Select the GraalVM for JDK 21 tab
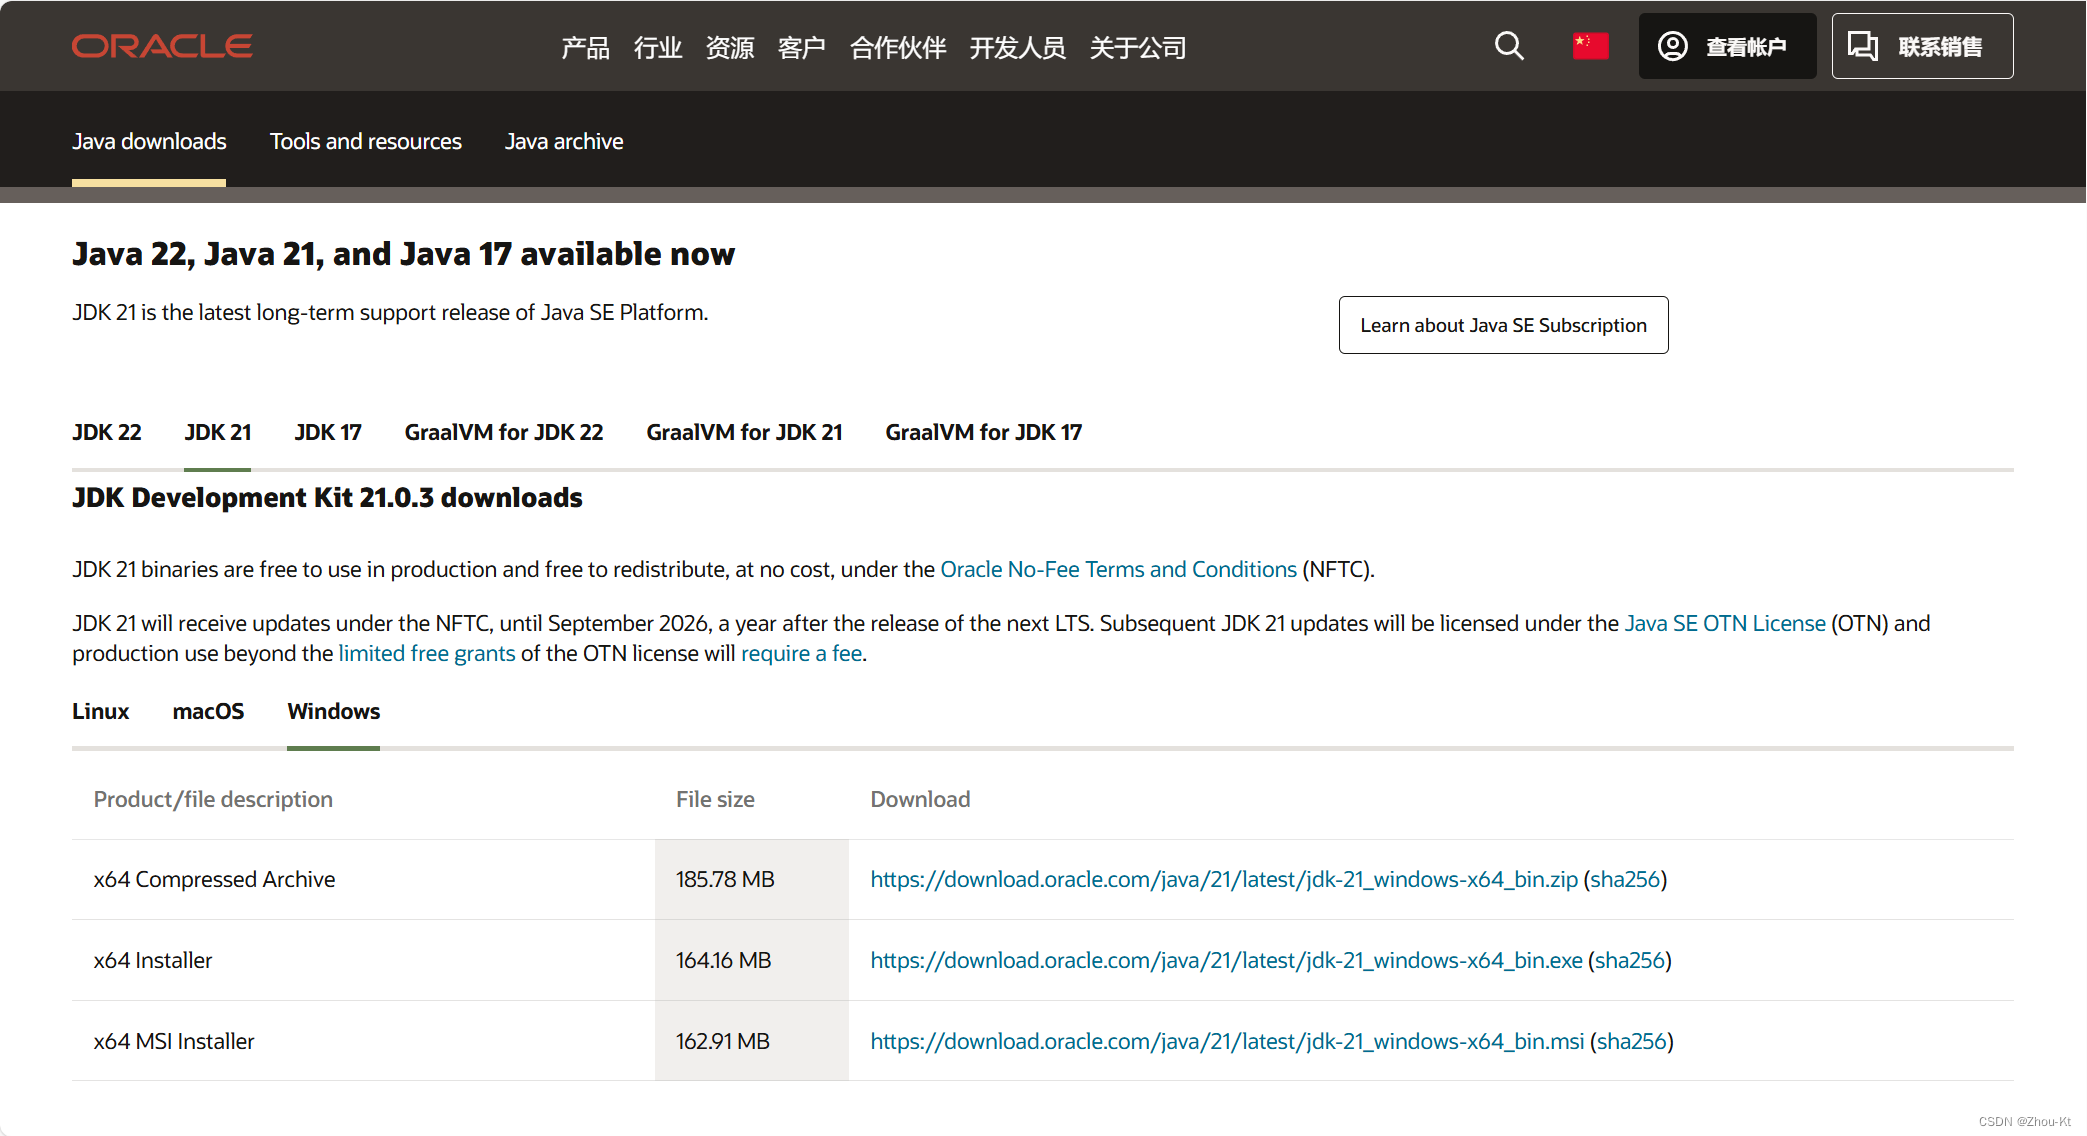 click(x=744, y=432)
